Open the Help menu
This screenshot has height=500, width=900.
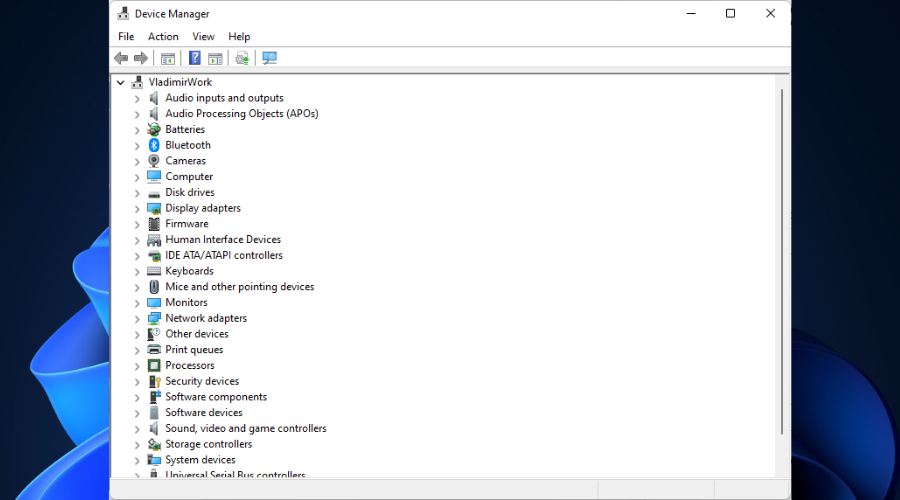coord(239,37)
